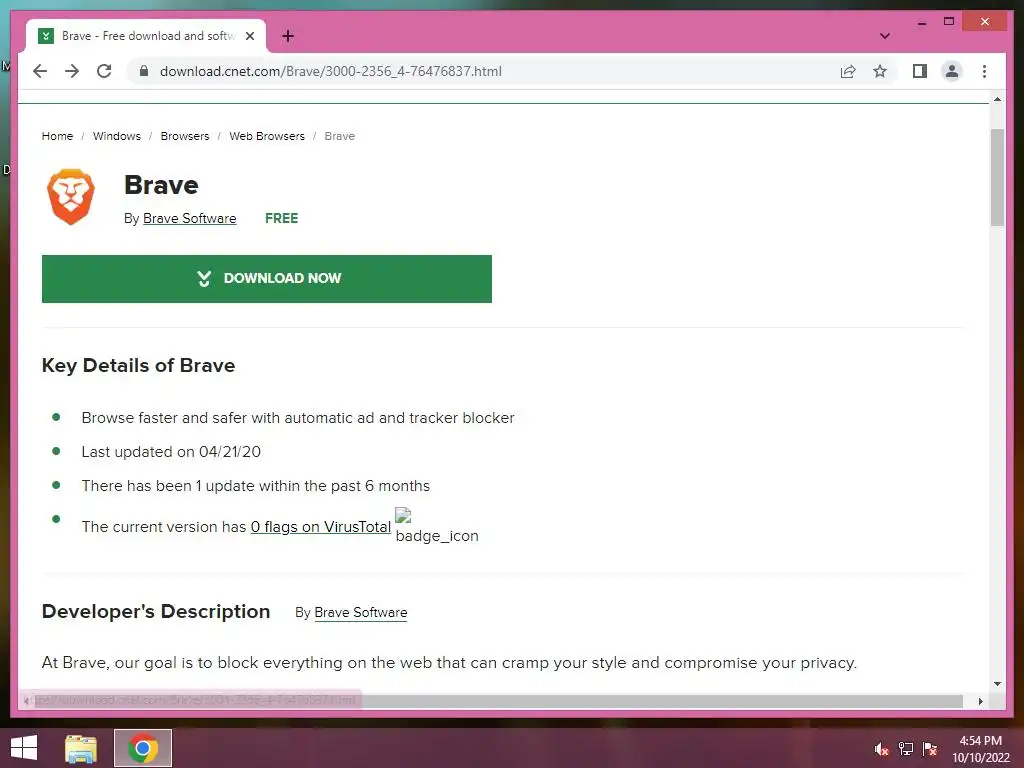The image size is (1024, 768).
Task: Minimize the Chrome window
Action: (x=921, y=22)
